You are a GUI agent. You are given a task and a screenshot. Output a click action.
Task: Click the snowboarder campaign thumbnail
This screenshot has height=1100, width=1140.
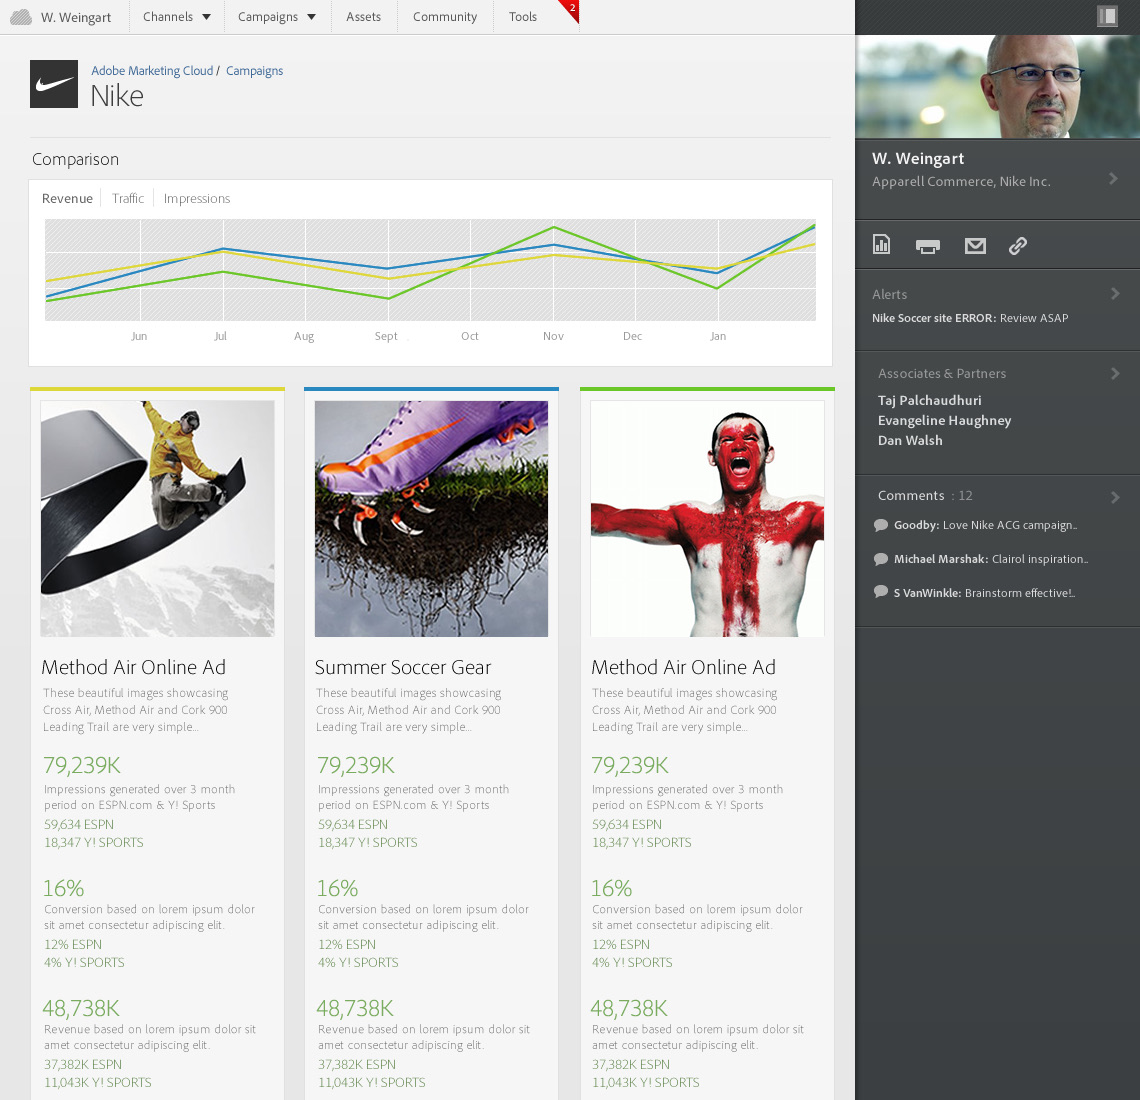(157, 518)
